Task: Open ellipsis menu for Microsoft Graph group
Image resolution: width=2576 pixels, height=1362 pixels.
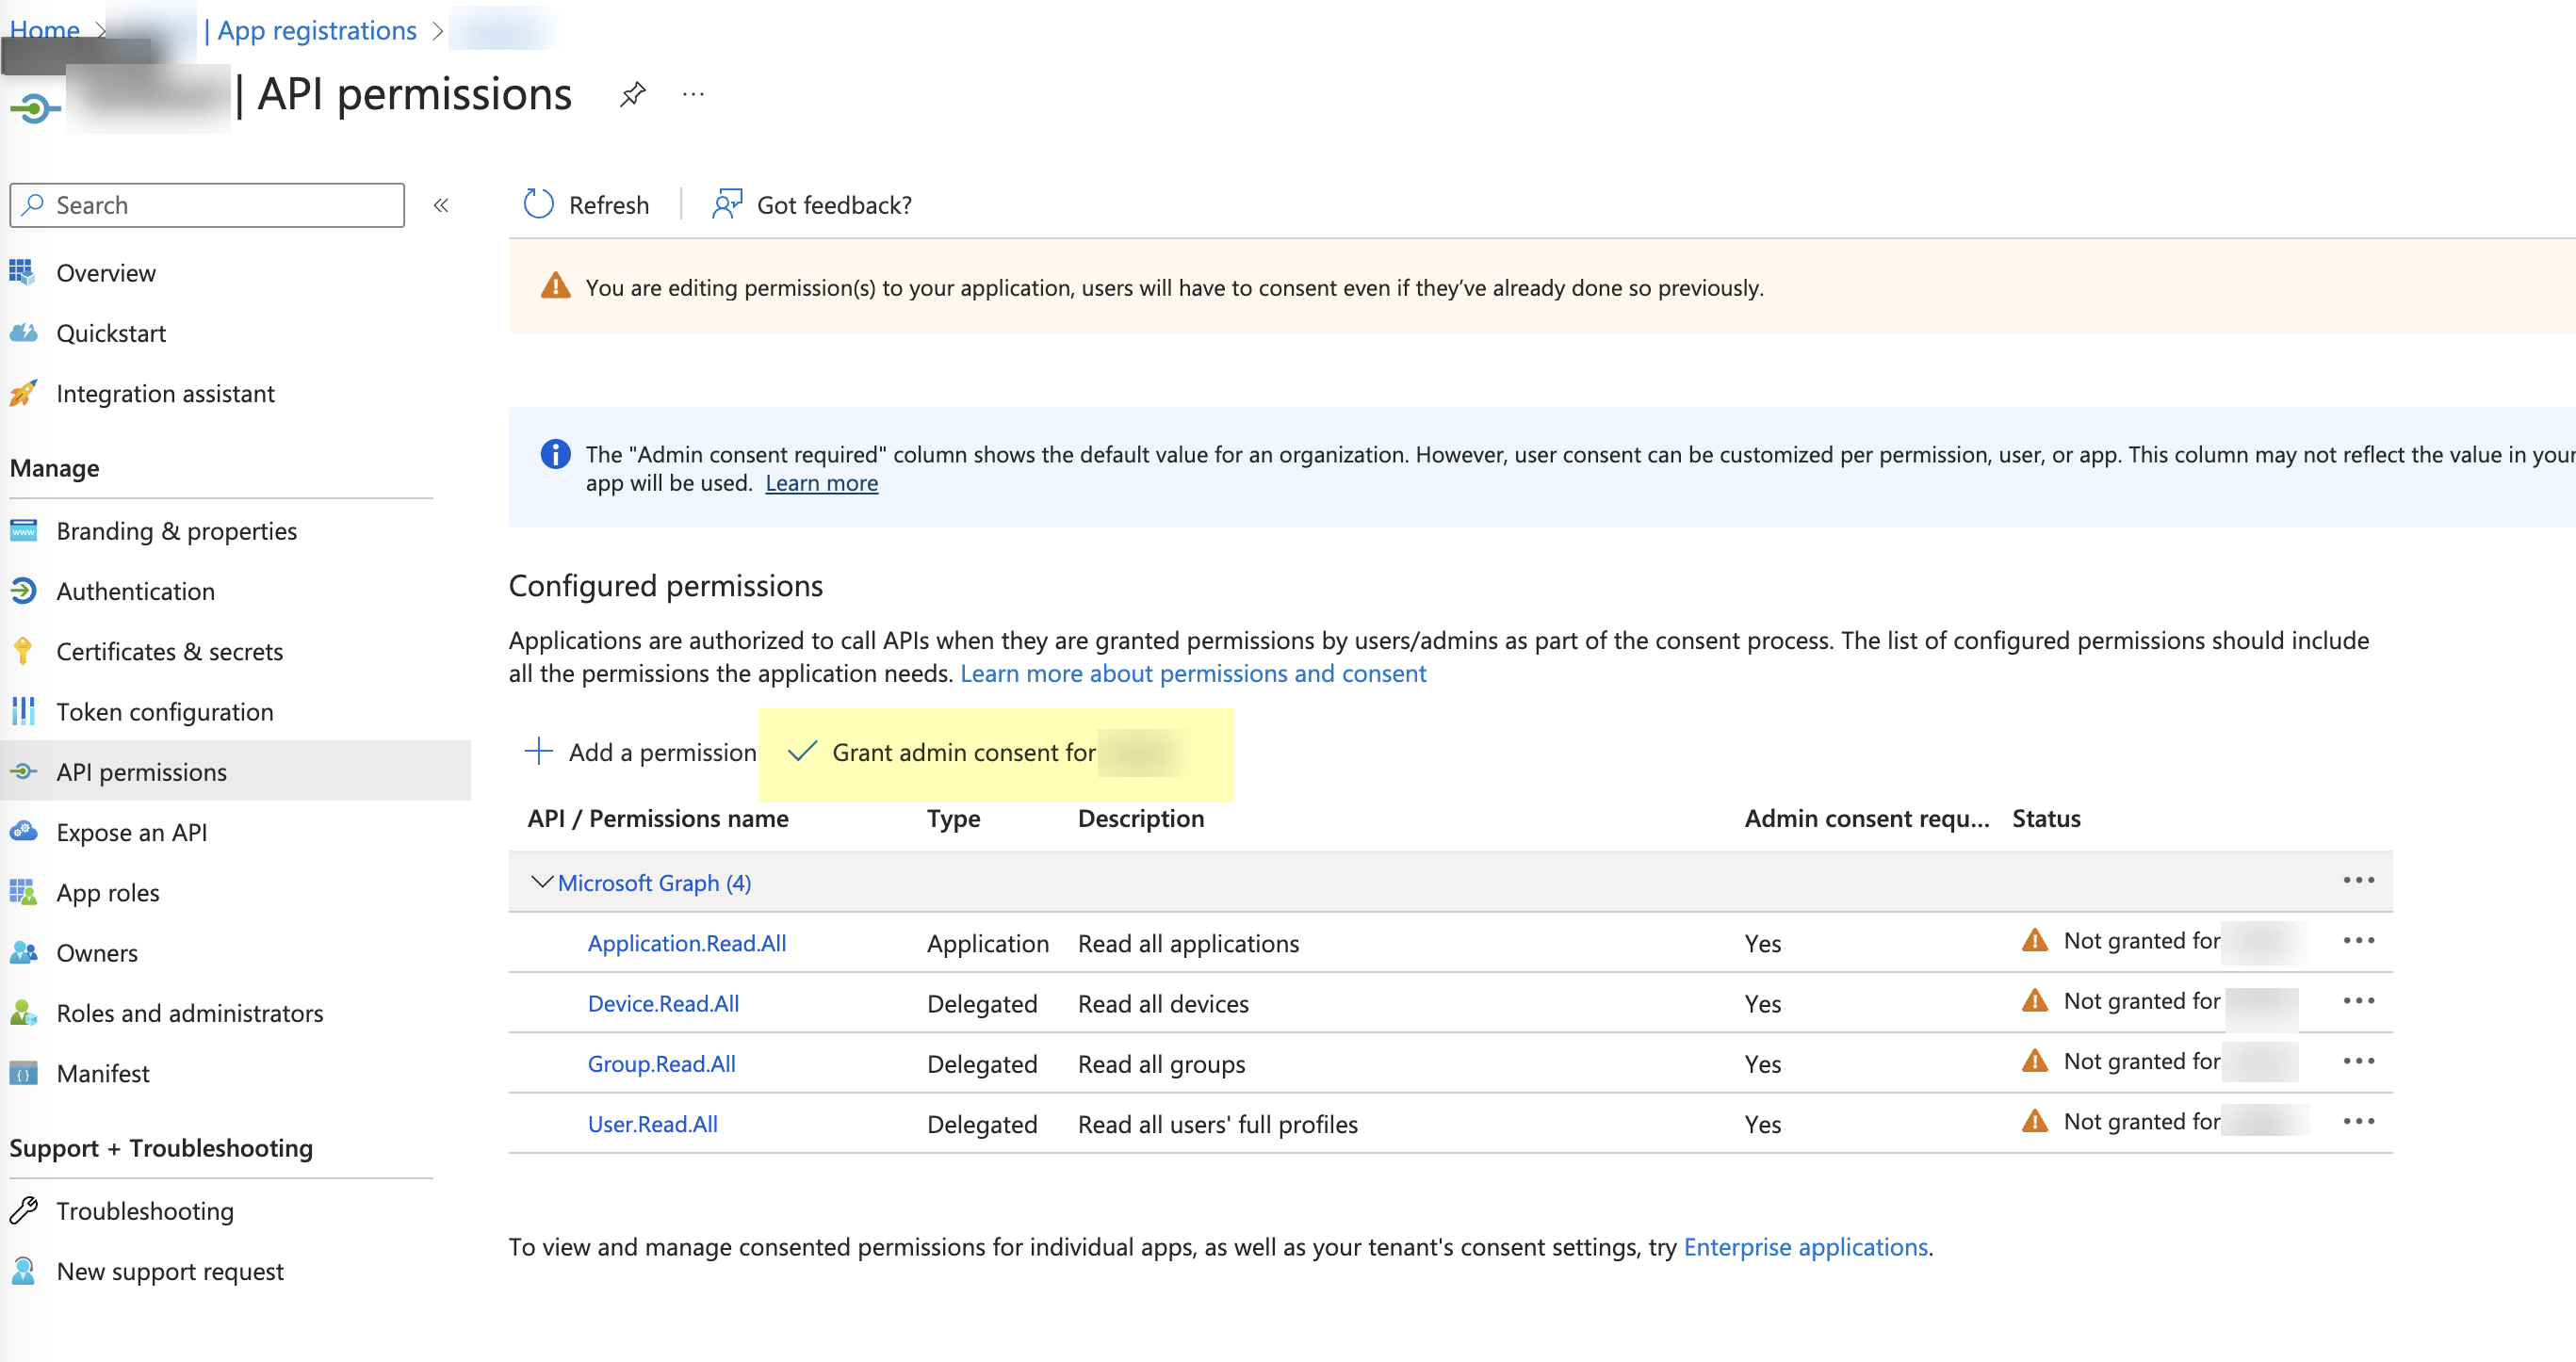Action: click(x=2358, y=881)
